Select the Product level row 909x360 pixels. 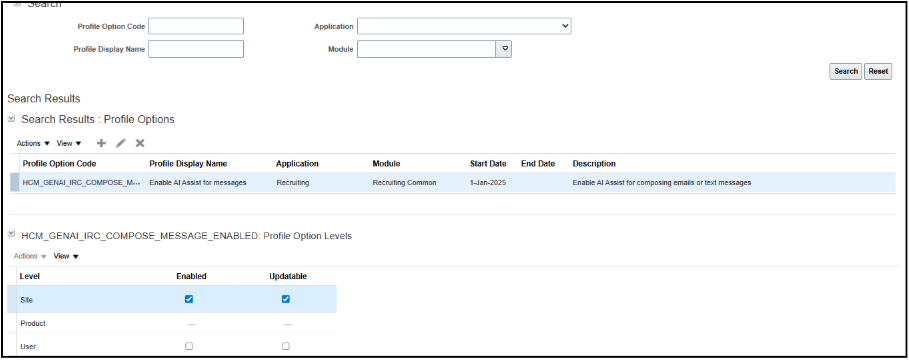click(172, 323)
